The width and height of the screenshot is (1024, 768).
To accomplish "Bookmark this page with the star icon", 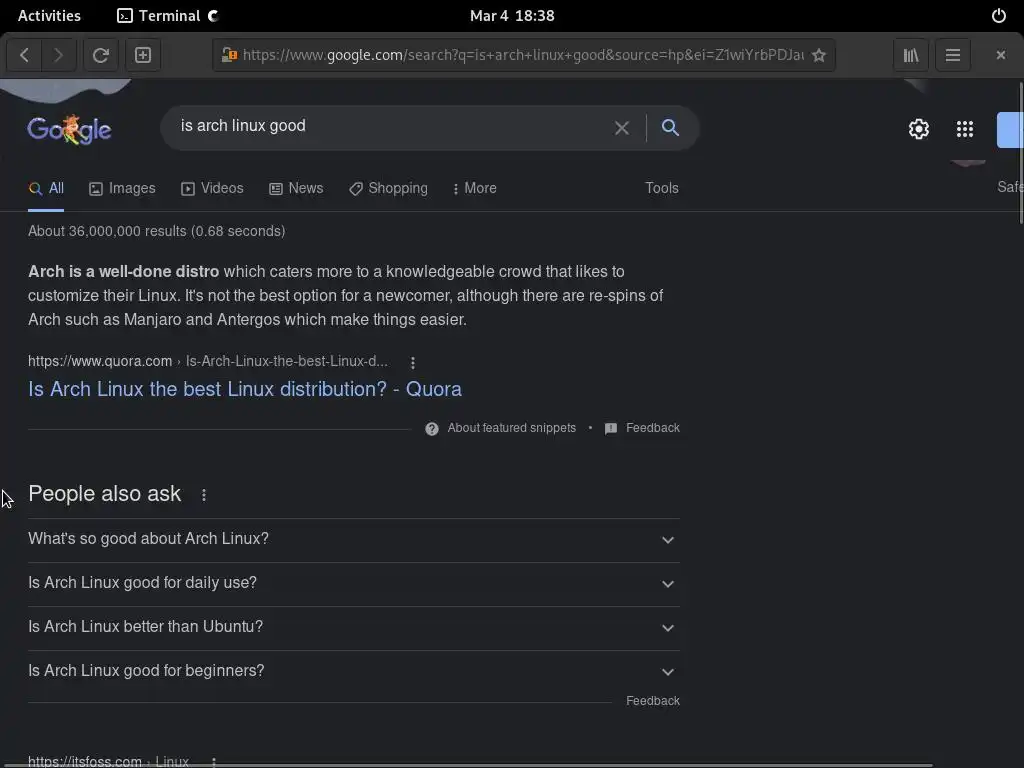I will coord(818,56).
